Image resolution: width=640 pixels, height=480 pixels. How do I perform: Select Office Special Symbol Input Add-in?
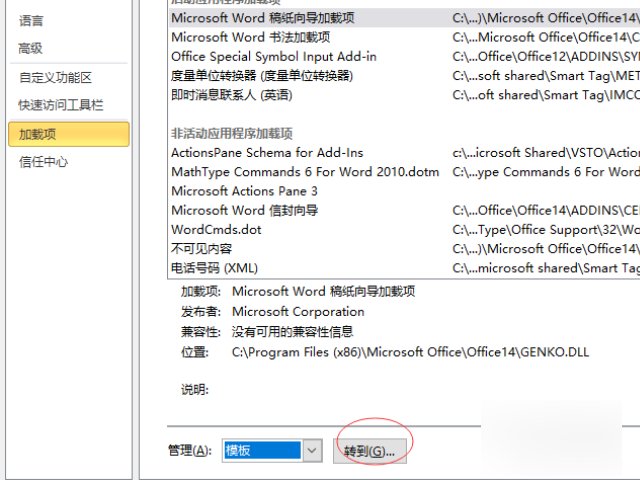click(x=404, y=56)
